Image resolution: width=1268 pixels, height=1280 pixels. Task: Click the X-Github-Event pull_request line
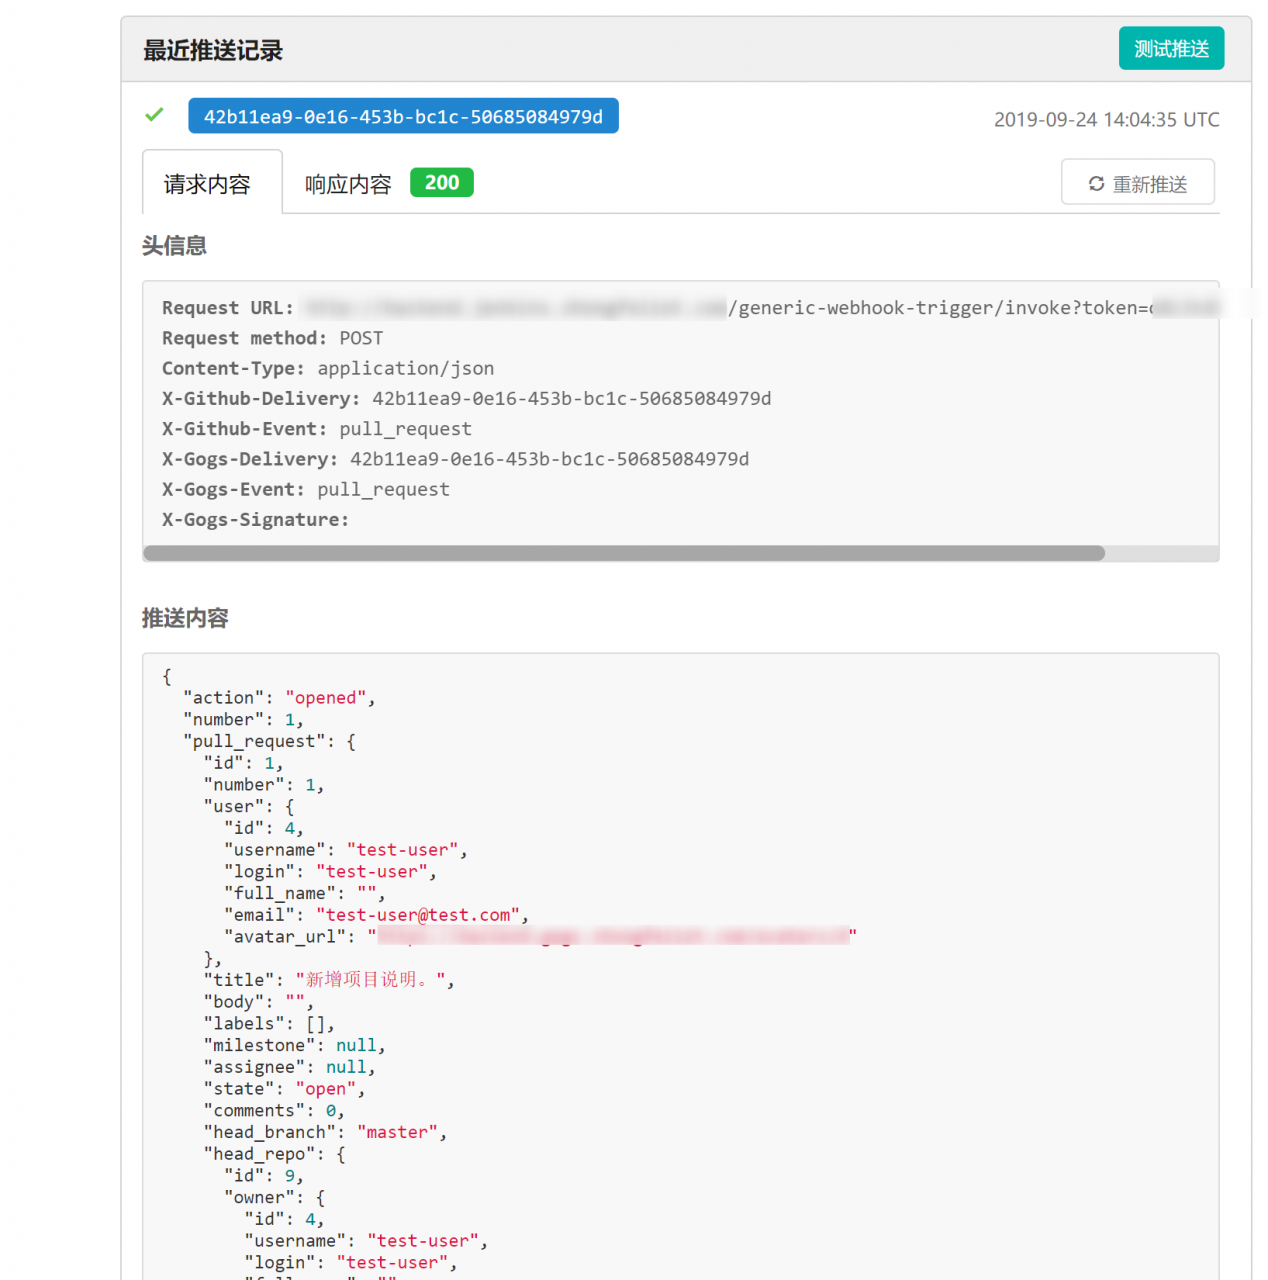(316, 429)
